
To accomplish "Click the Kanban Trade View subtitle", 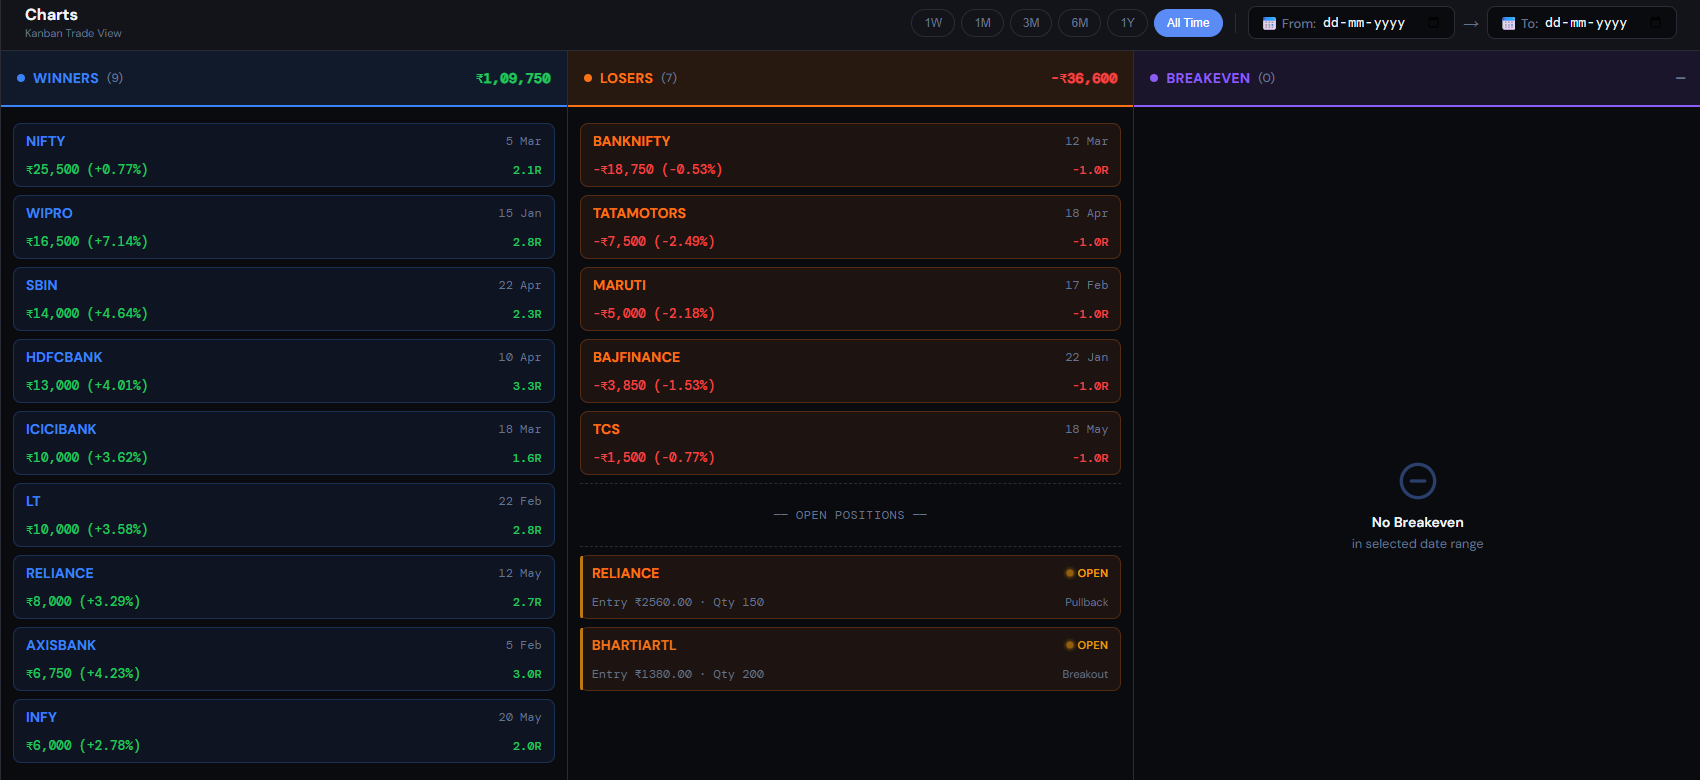I will 73,33.
